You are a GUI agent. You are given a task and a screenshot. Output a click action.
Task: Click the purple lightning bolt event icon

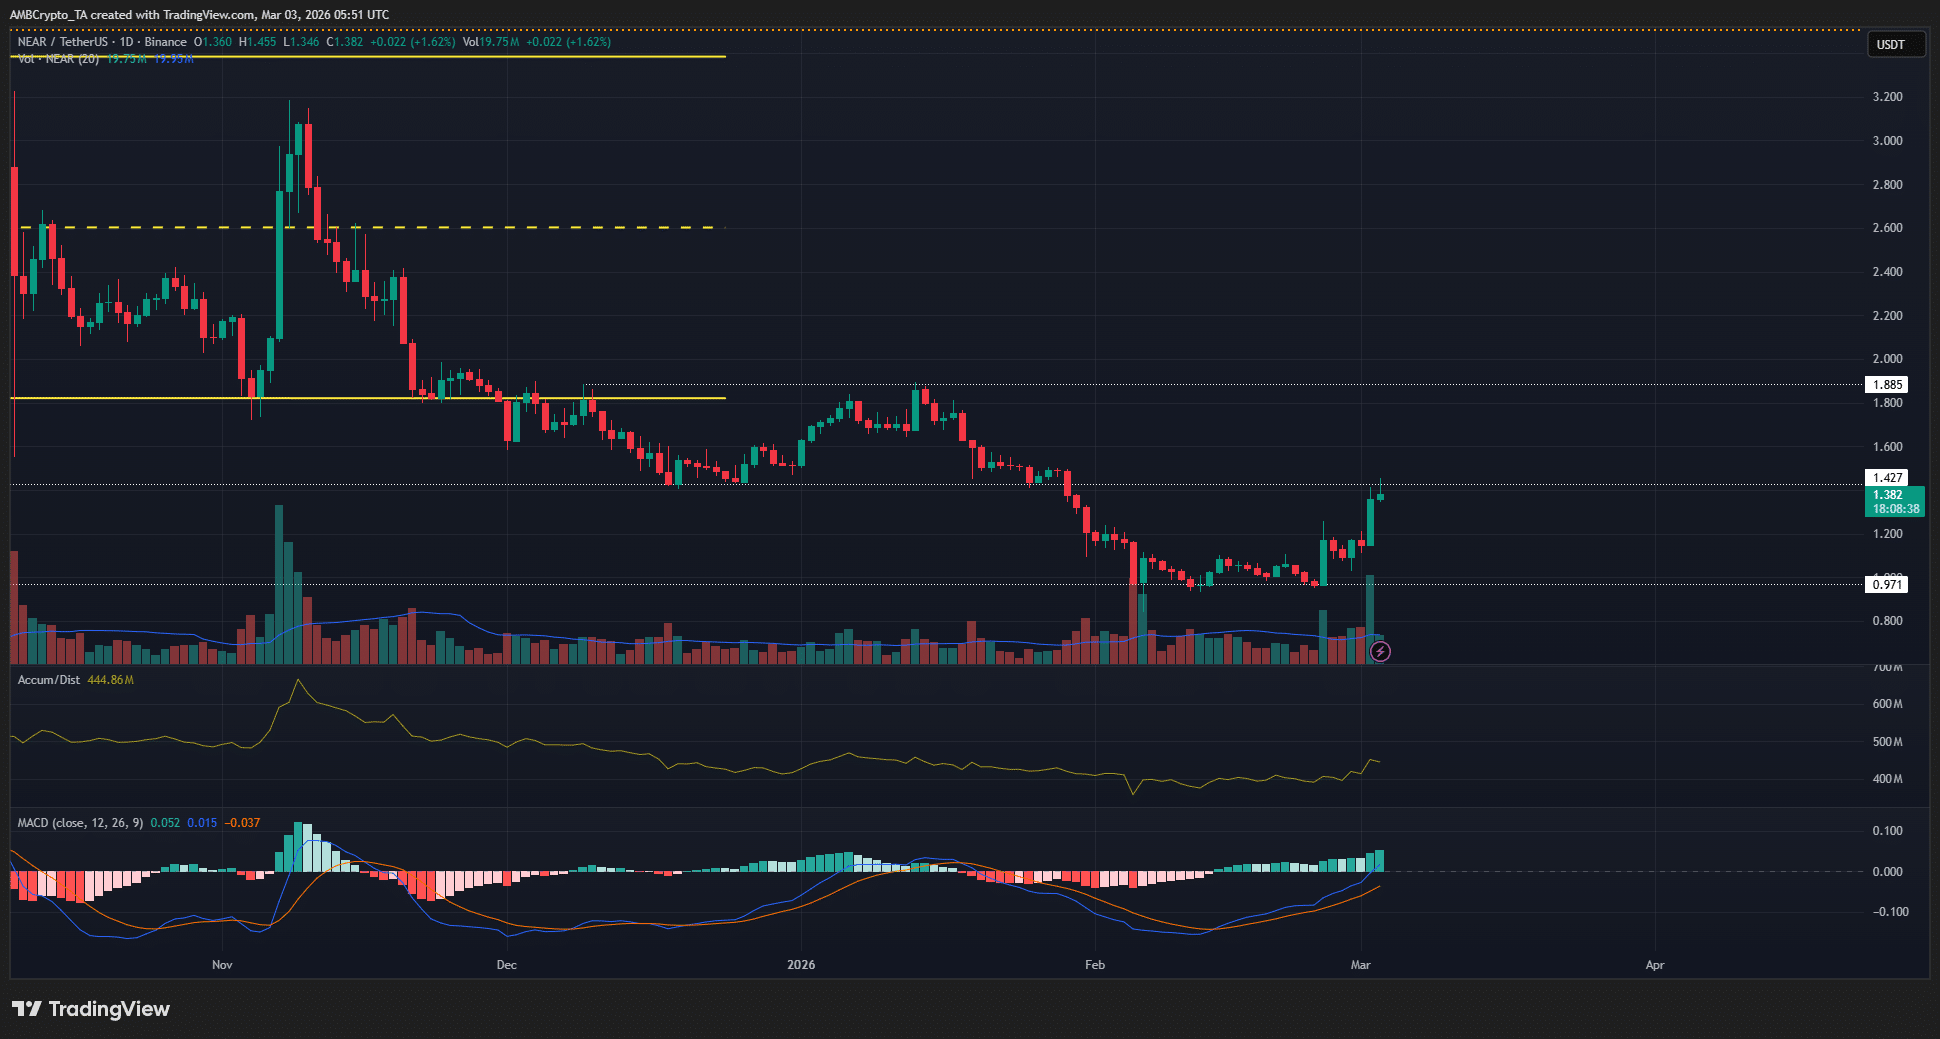tap(1380, 652)
